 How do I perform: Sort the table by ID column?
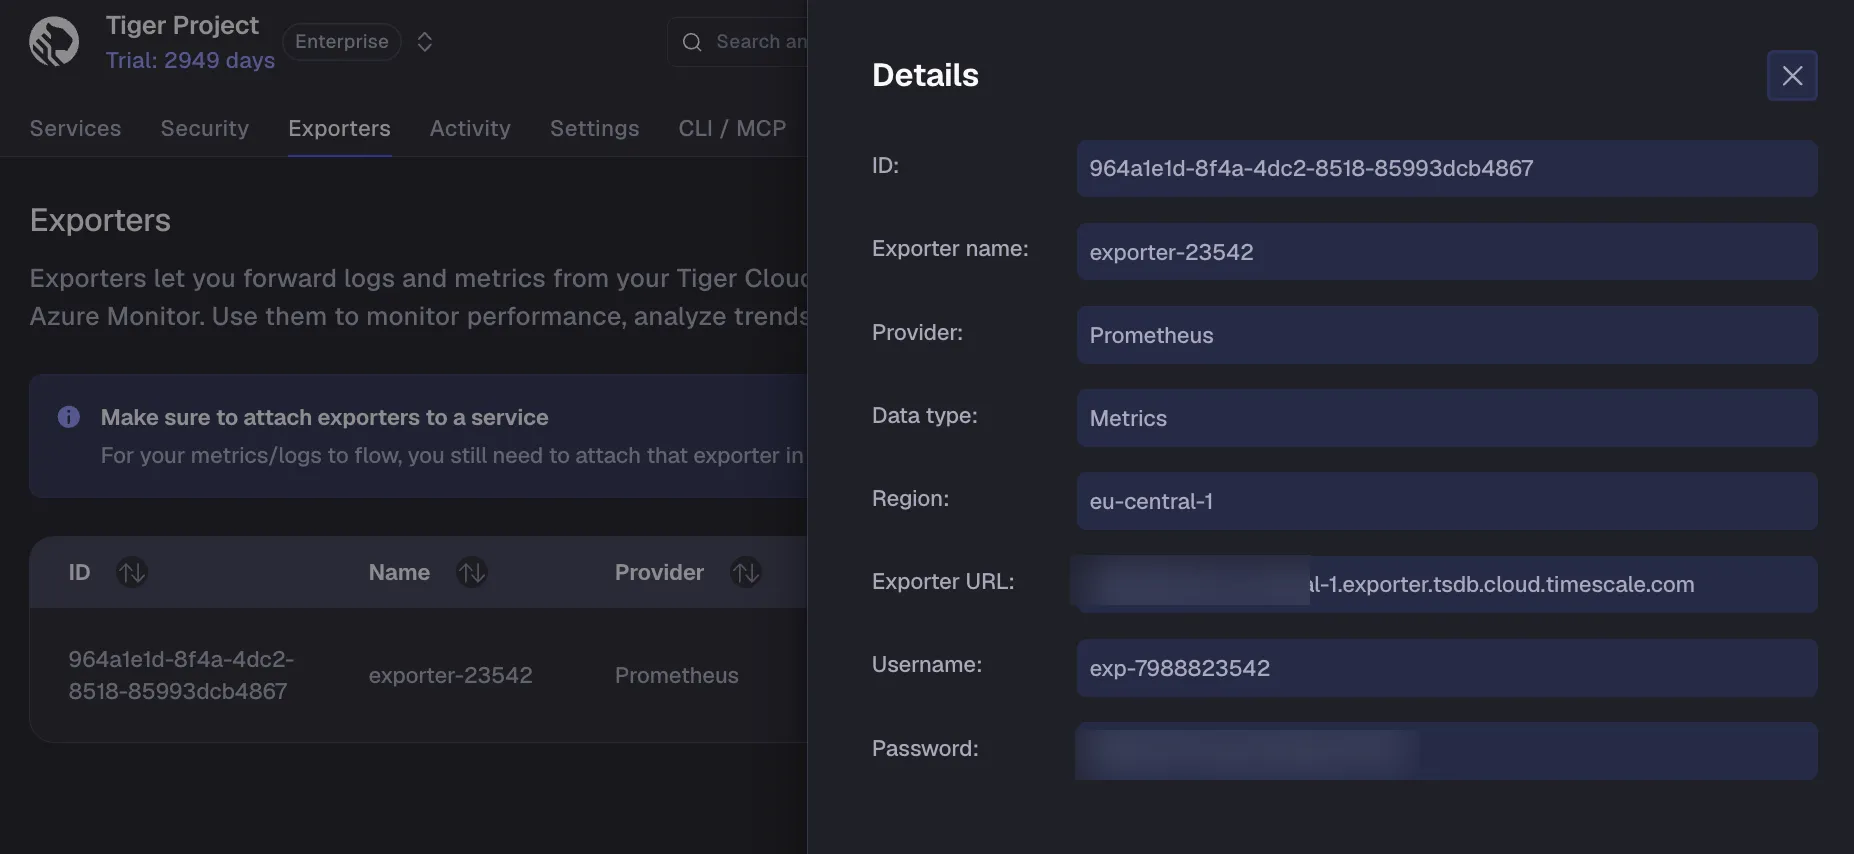132,572
